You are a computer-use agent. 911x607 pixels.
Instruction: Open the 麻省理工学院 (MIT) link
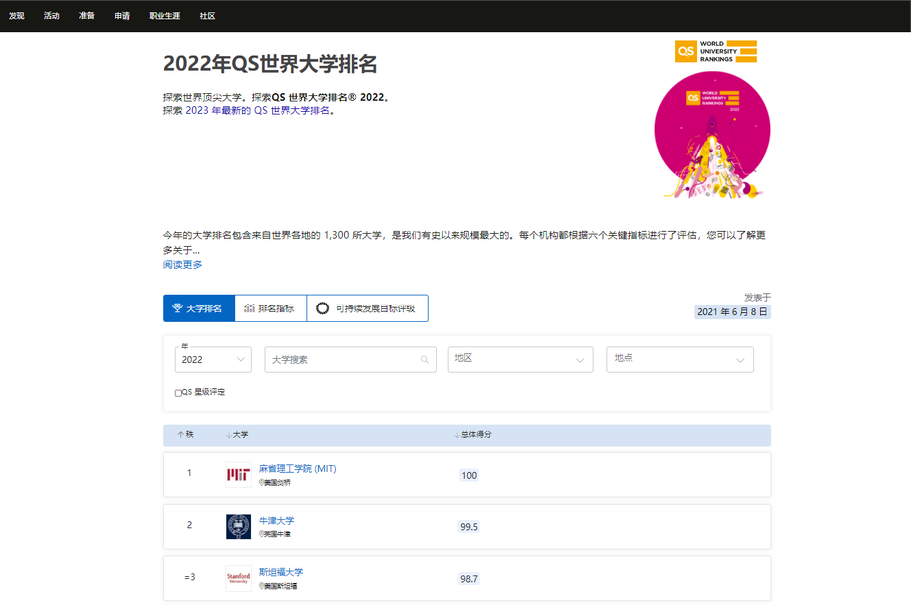[x=297, y=468]
